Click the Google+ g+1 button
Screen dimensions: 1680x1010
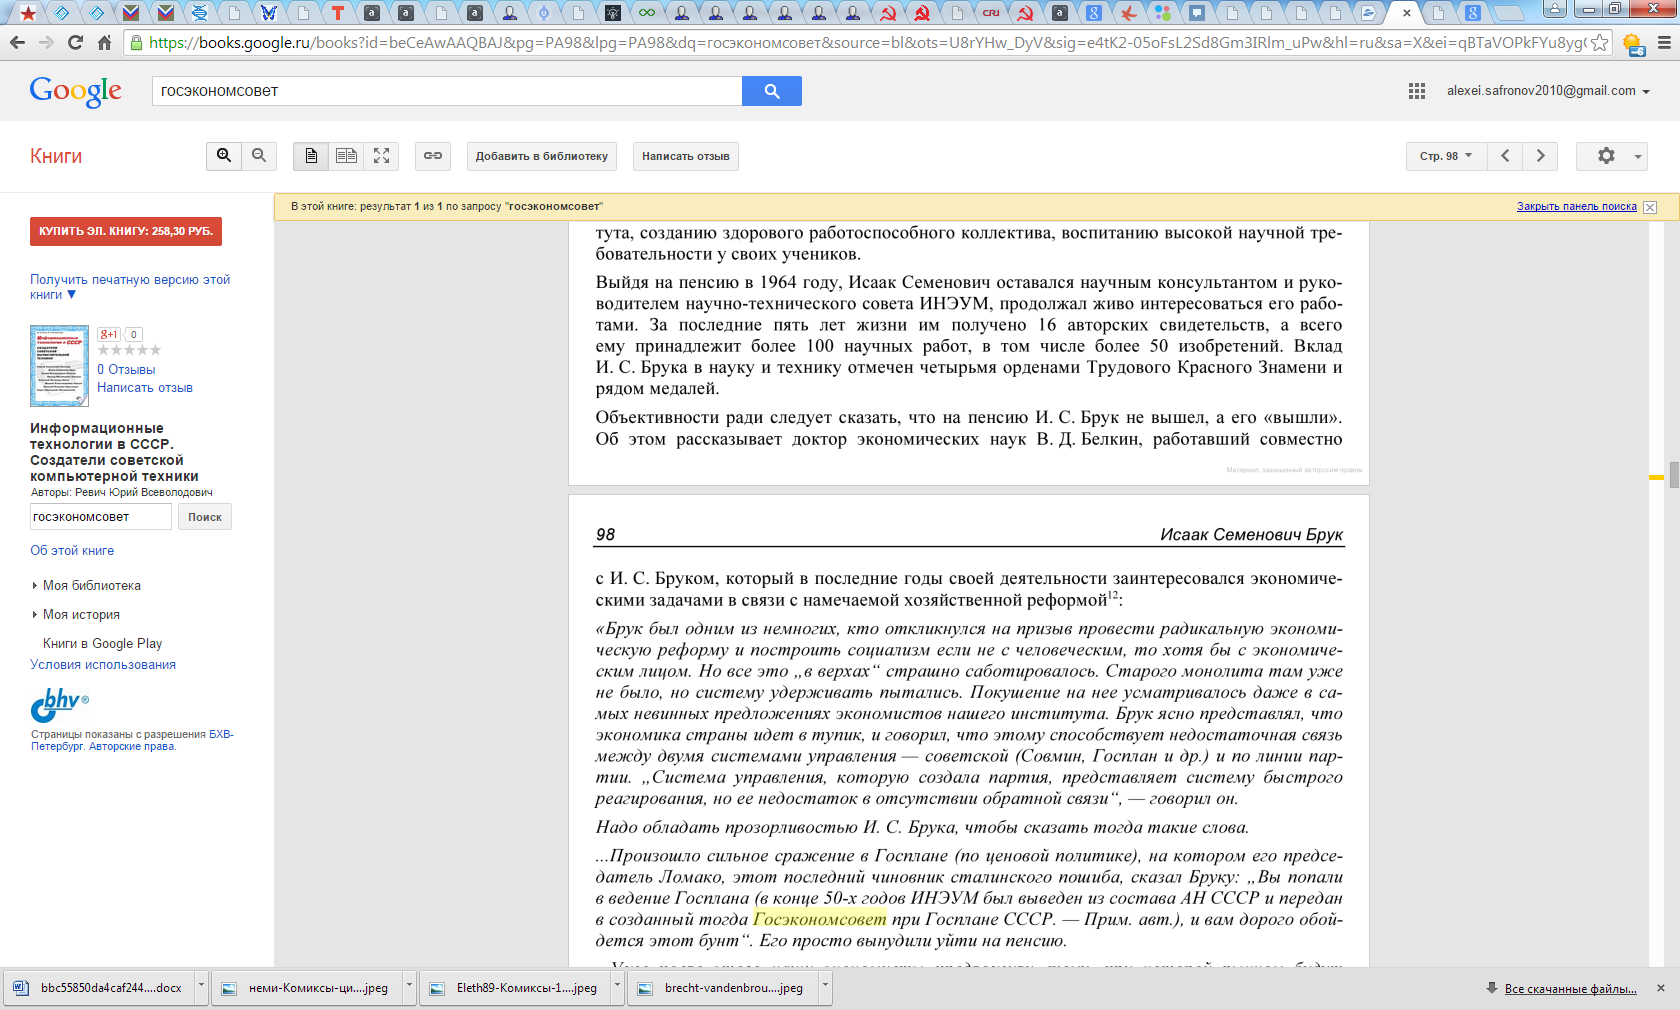click(108, 334)
